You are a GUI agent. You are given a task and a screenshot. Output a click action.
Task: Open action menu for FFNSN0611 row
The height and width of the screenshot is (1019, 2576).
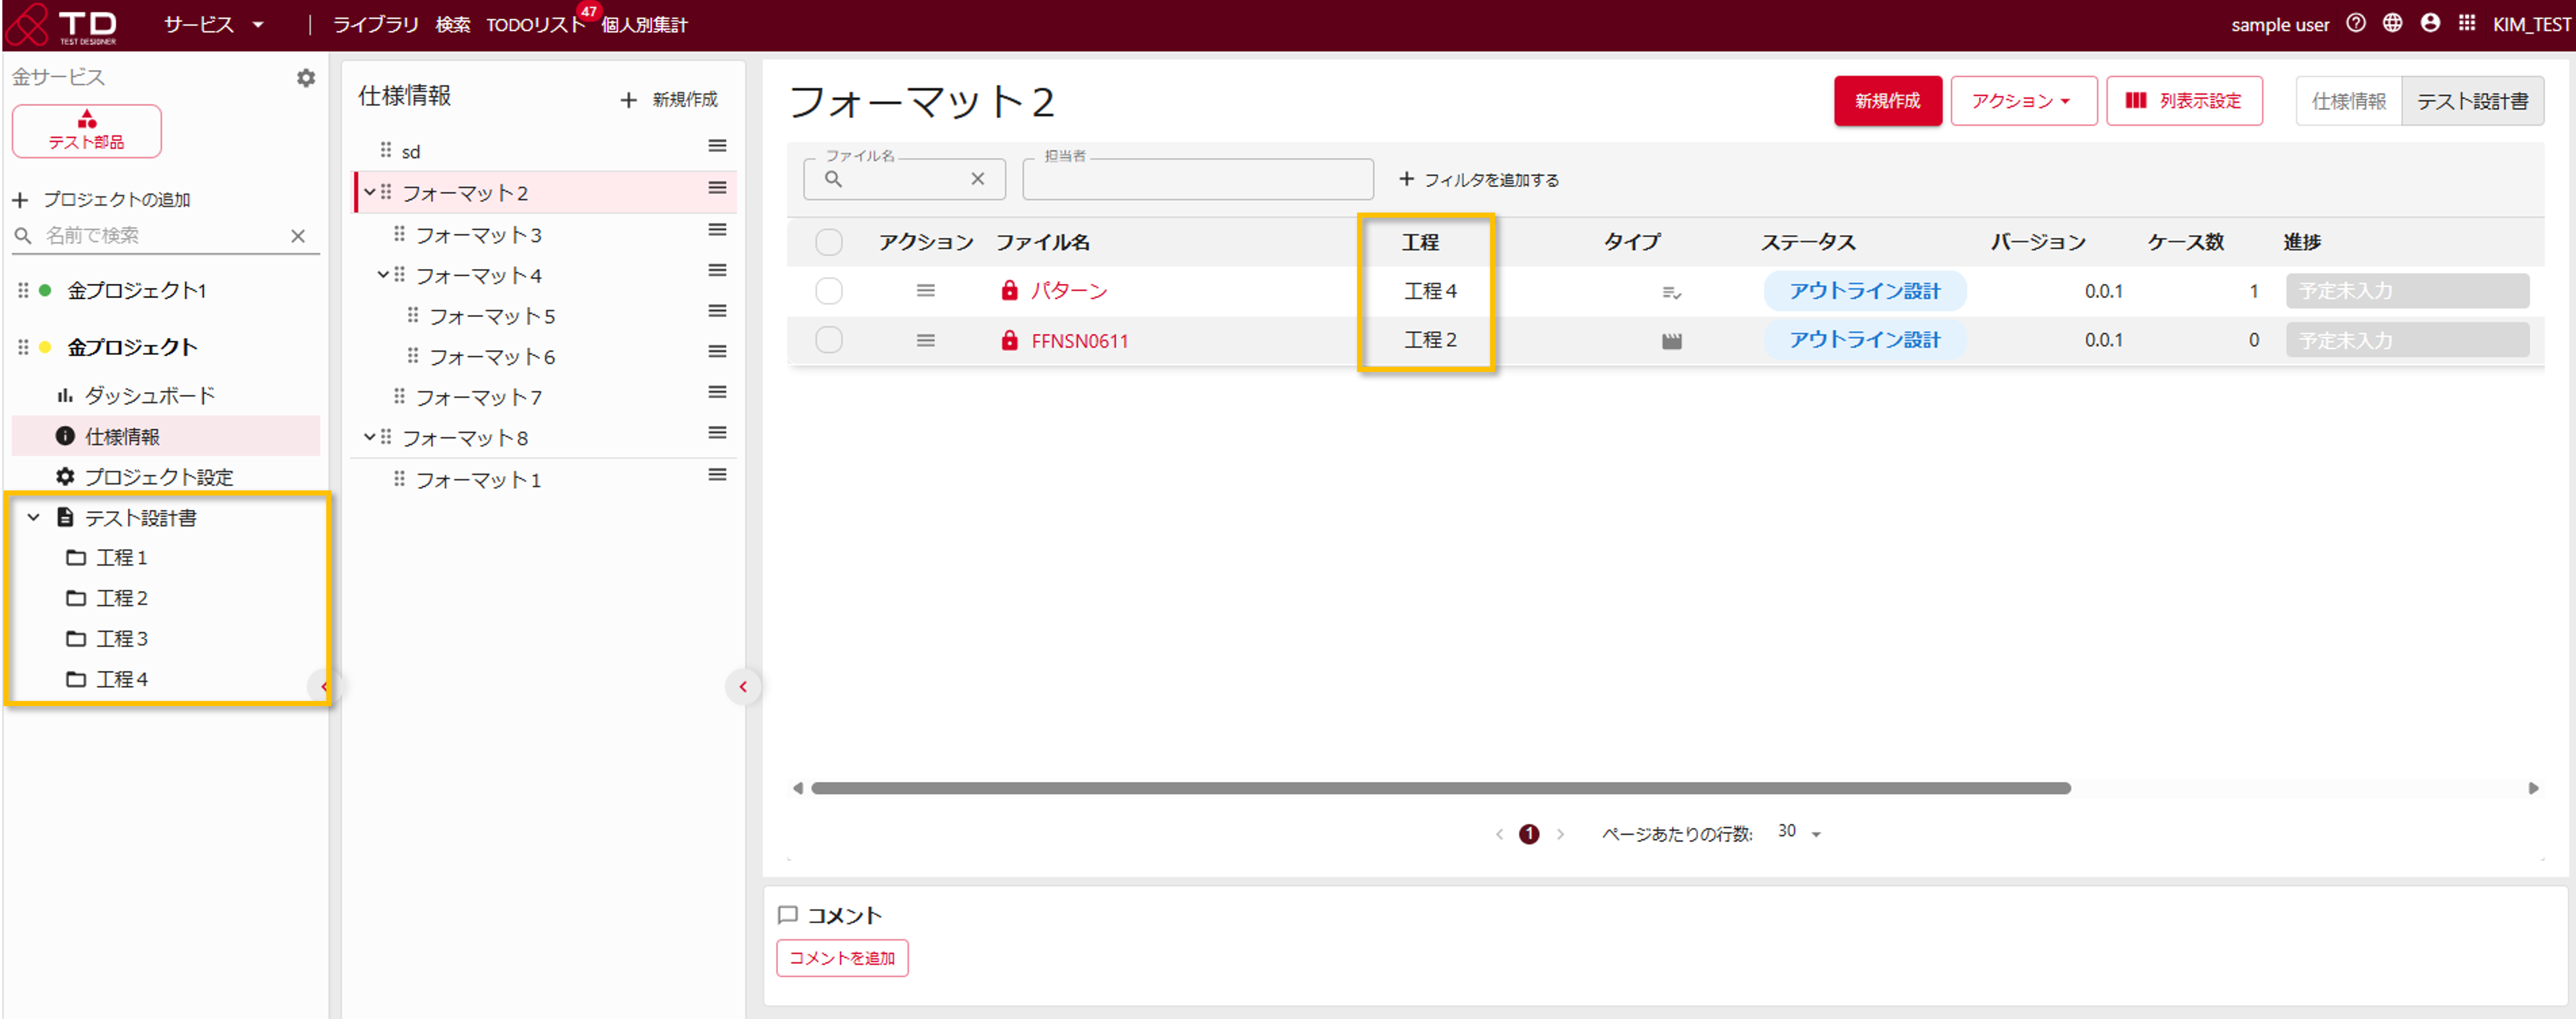[926, 341]
